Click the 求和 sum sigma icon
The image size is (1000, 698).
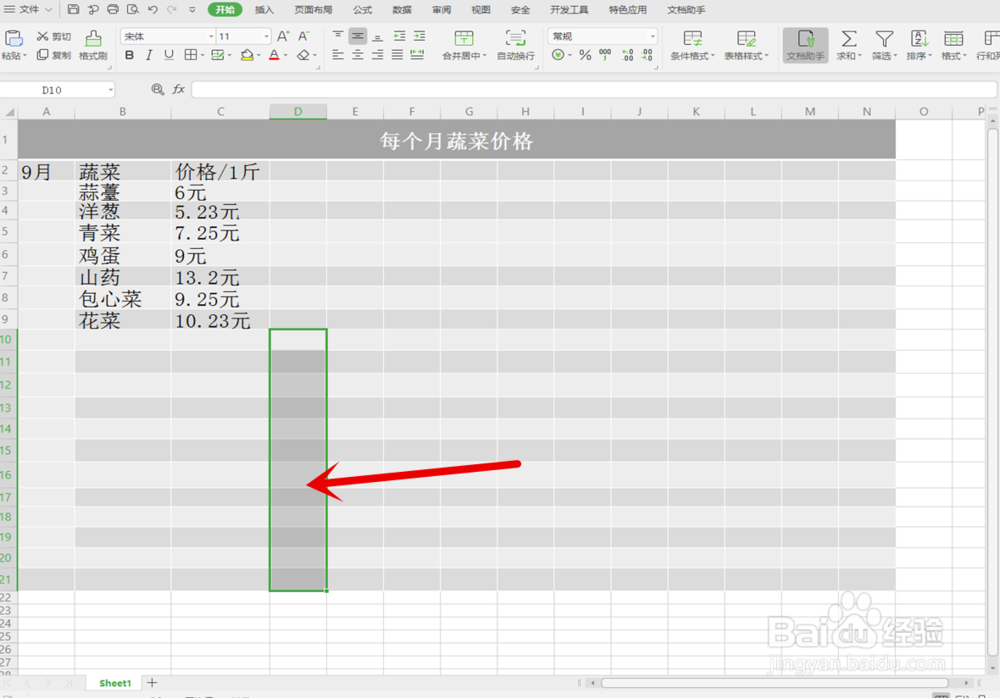(848, 38)
